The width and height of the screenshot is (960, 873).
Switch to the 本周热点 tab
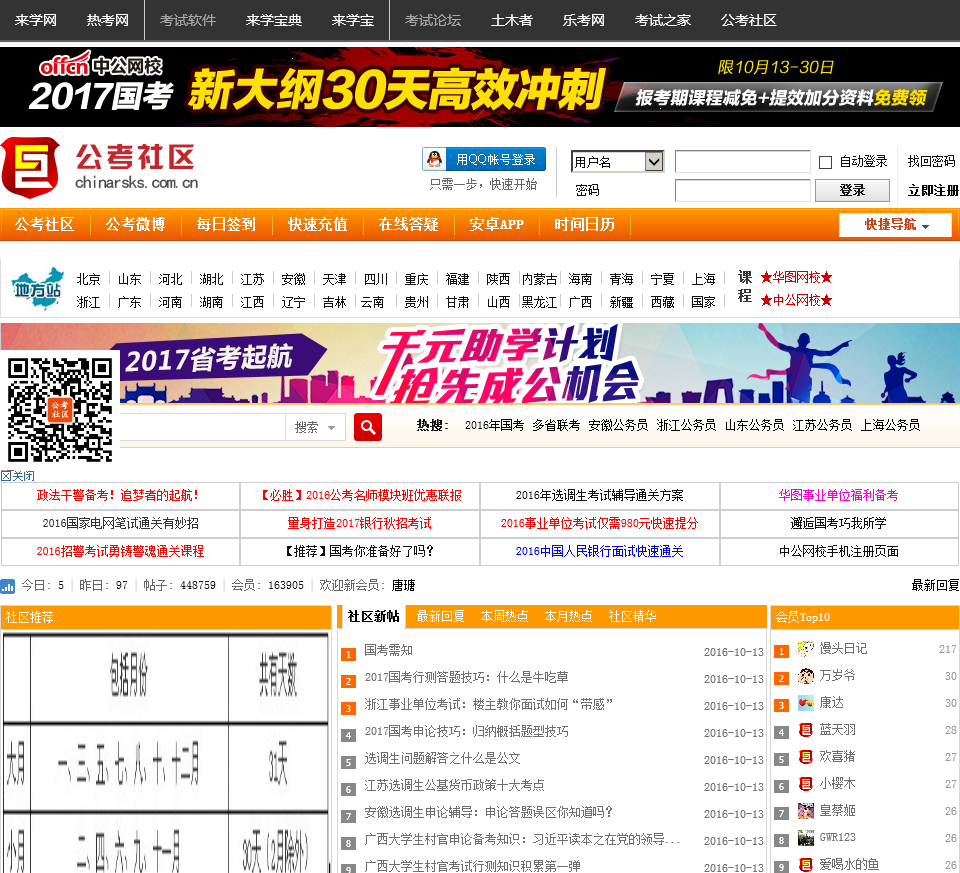[504, 616]
